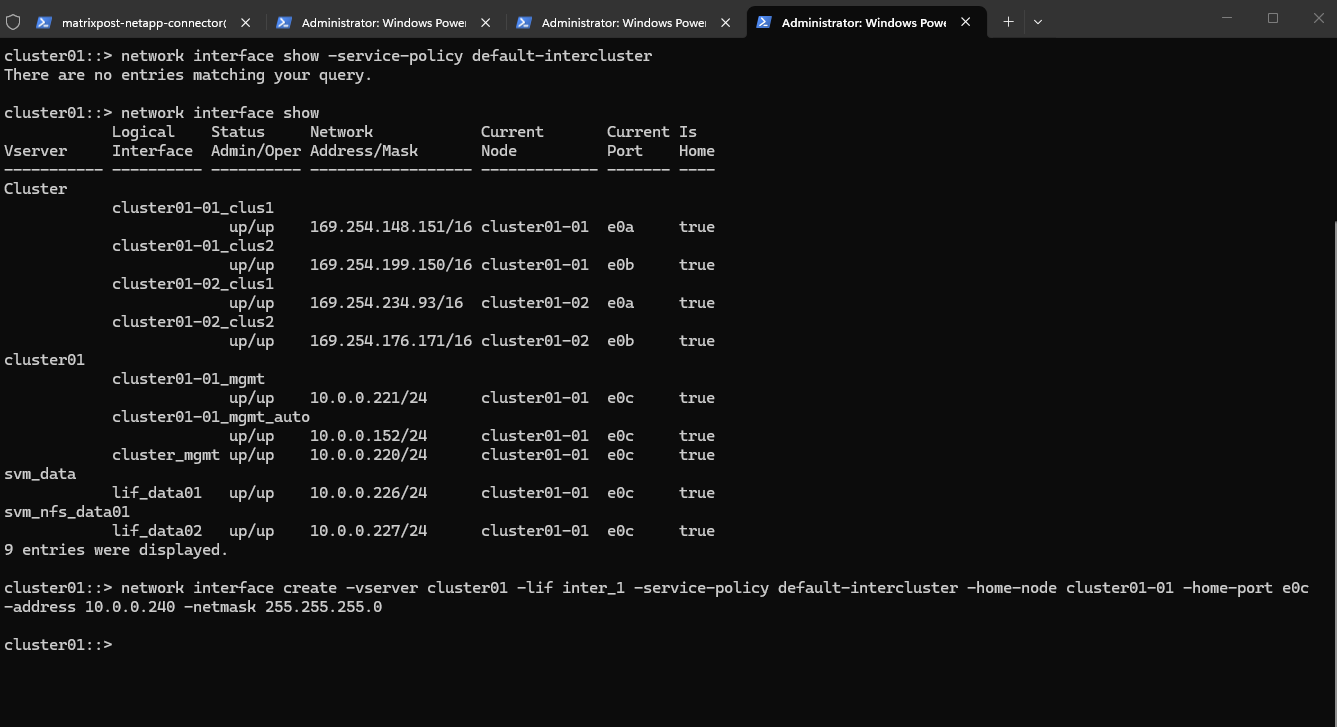Image resolution: width=1337 pixels, height=727 pixels.
Task: Maximize the Windows Terminal window
Action: tap(1273, 18)
